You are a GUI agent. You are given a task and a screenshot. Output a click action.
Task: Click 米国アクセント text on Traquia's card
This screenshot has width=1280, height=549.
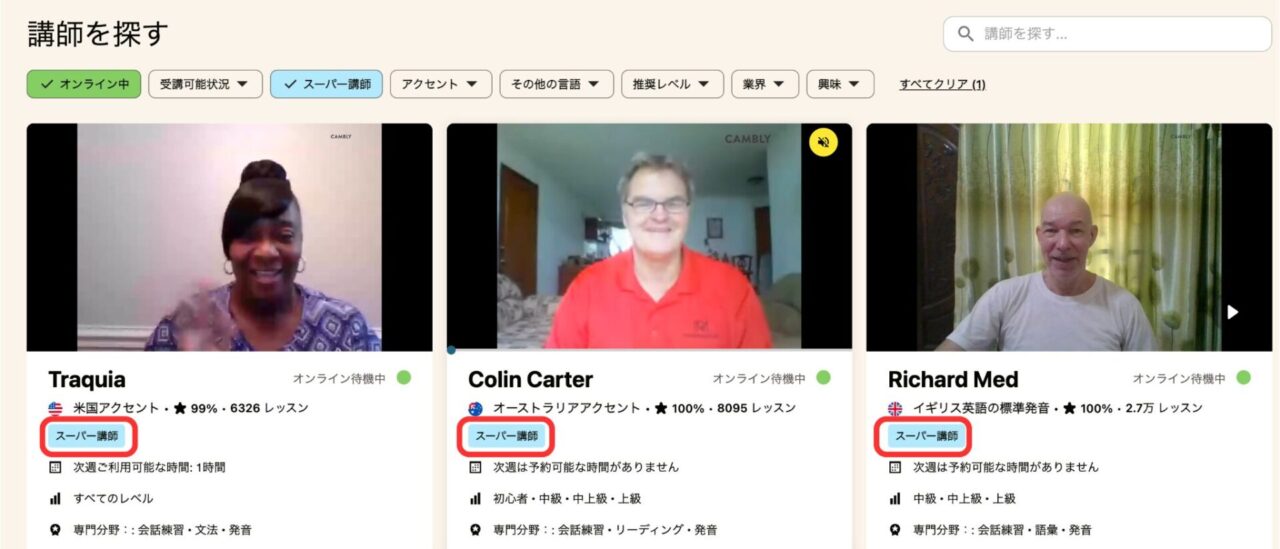point(116,408)
